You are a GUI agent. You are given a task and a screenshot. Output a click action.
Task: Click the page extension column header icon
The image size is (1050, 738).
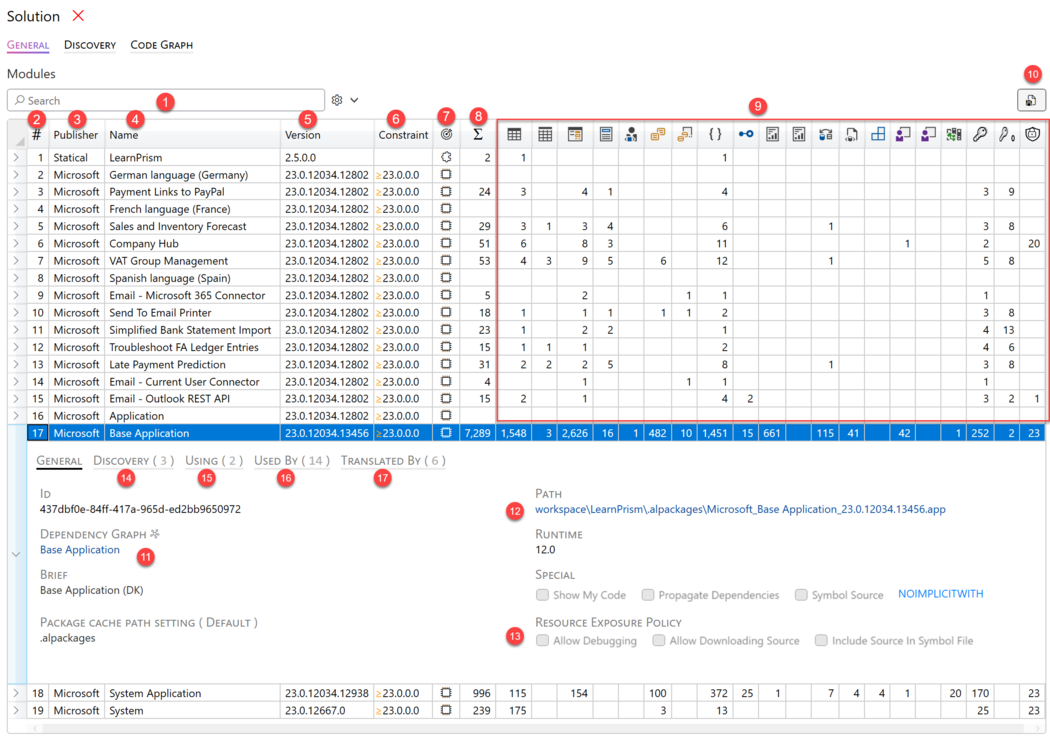tap(605, 135)
